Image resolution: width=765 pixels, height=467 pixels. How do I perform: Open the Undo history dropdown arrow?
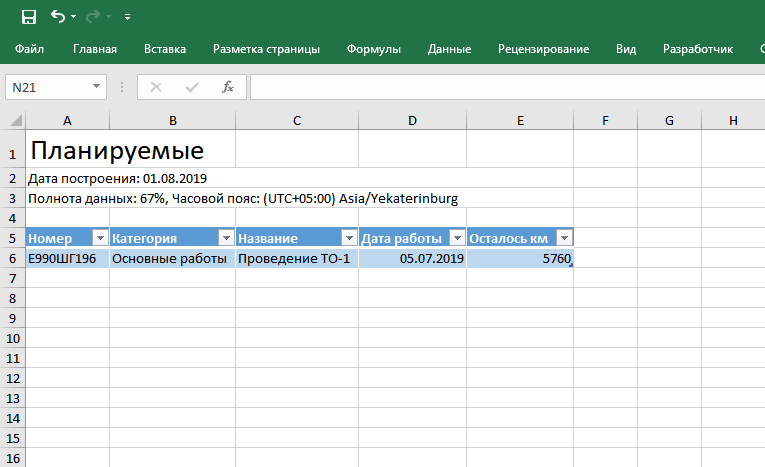pyautogui.click(x=73, y=17)
